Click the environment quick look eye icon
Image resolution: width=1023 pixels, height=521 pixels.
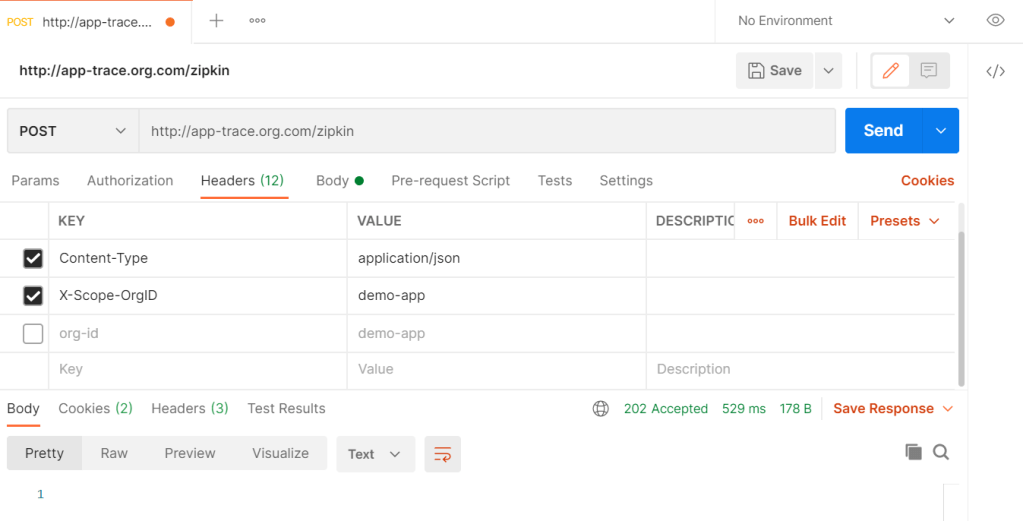pos(995,21)
